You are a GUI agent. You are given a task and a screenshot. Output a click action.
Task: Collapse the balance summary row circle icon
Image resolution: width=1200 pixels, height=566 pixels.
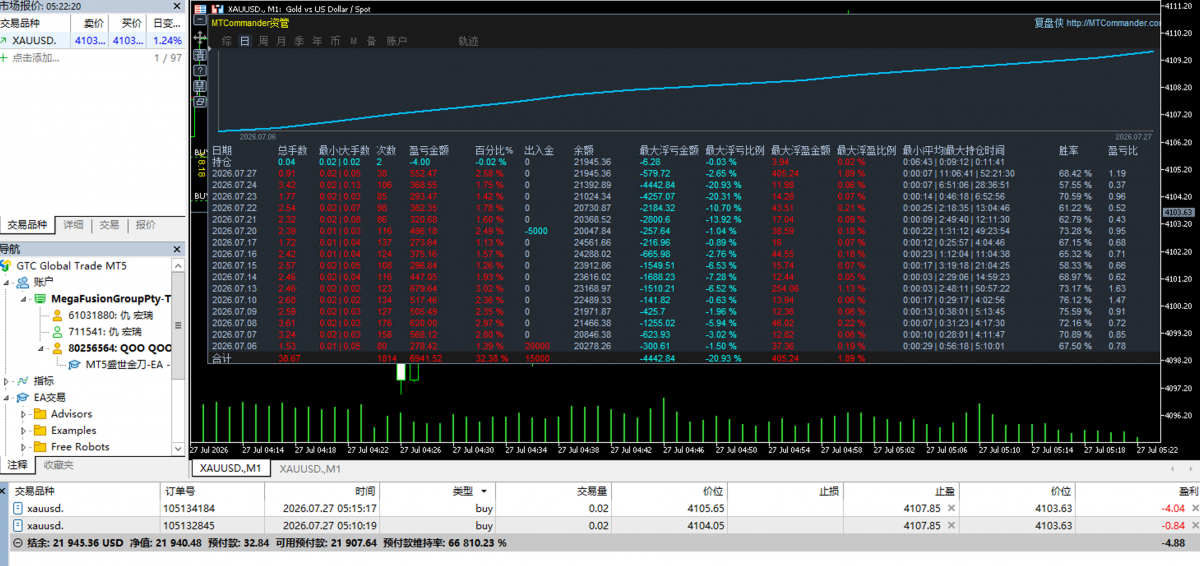18,543
